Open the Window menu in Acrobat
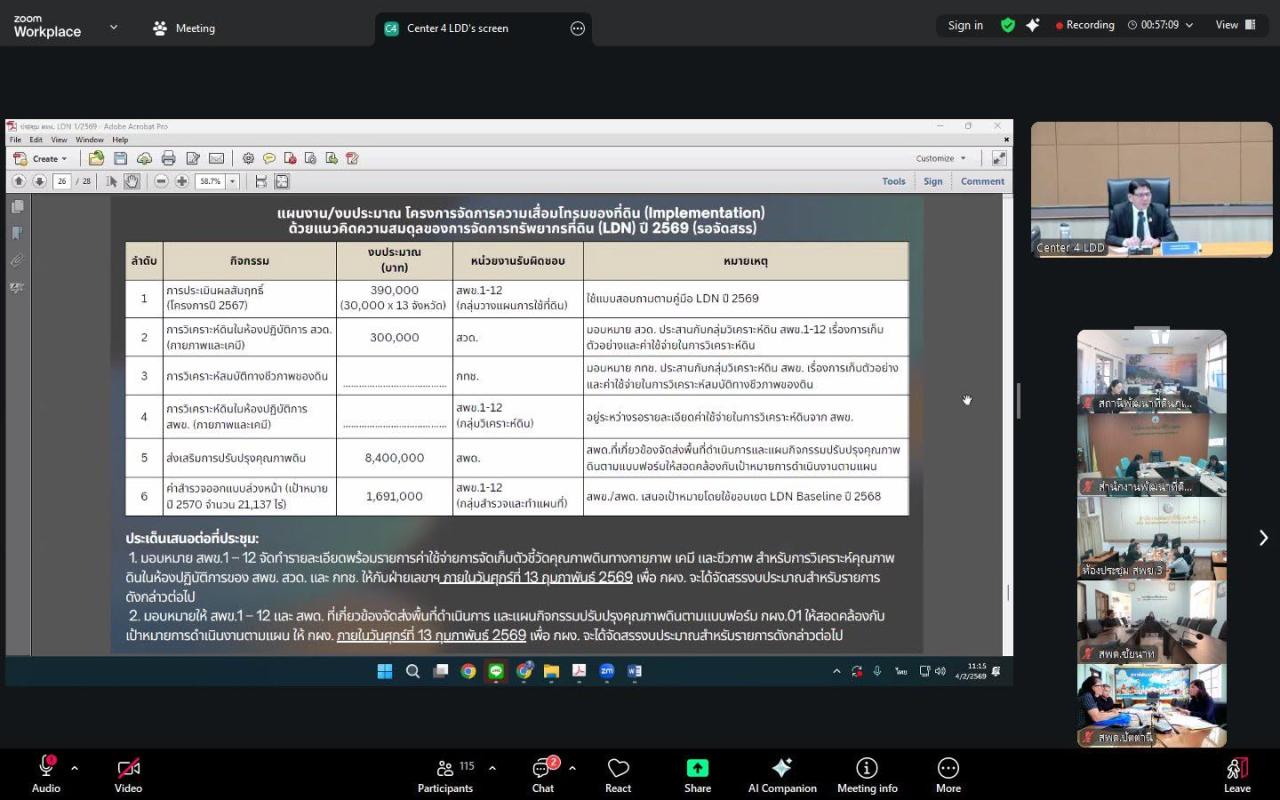 89,140
